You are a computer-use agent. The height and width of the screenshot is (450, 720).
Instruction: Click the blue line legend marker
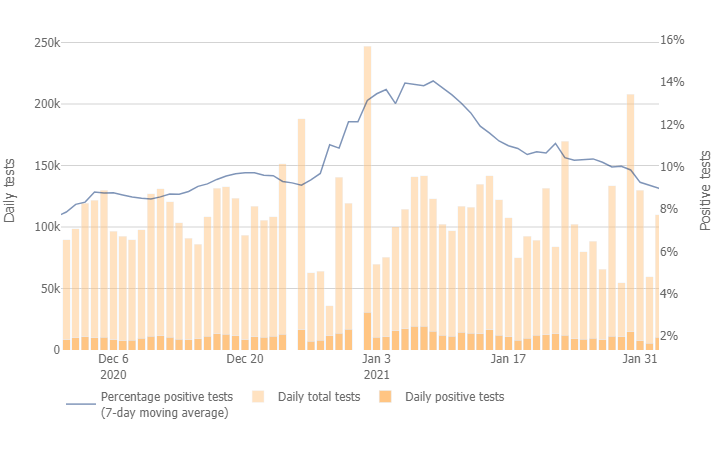point(81,404)
